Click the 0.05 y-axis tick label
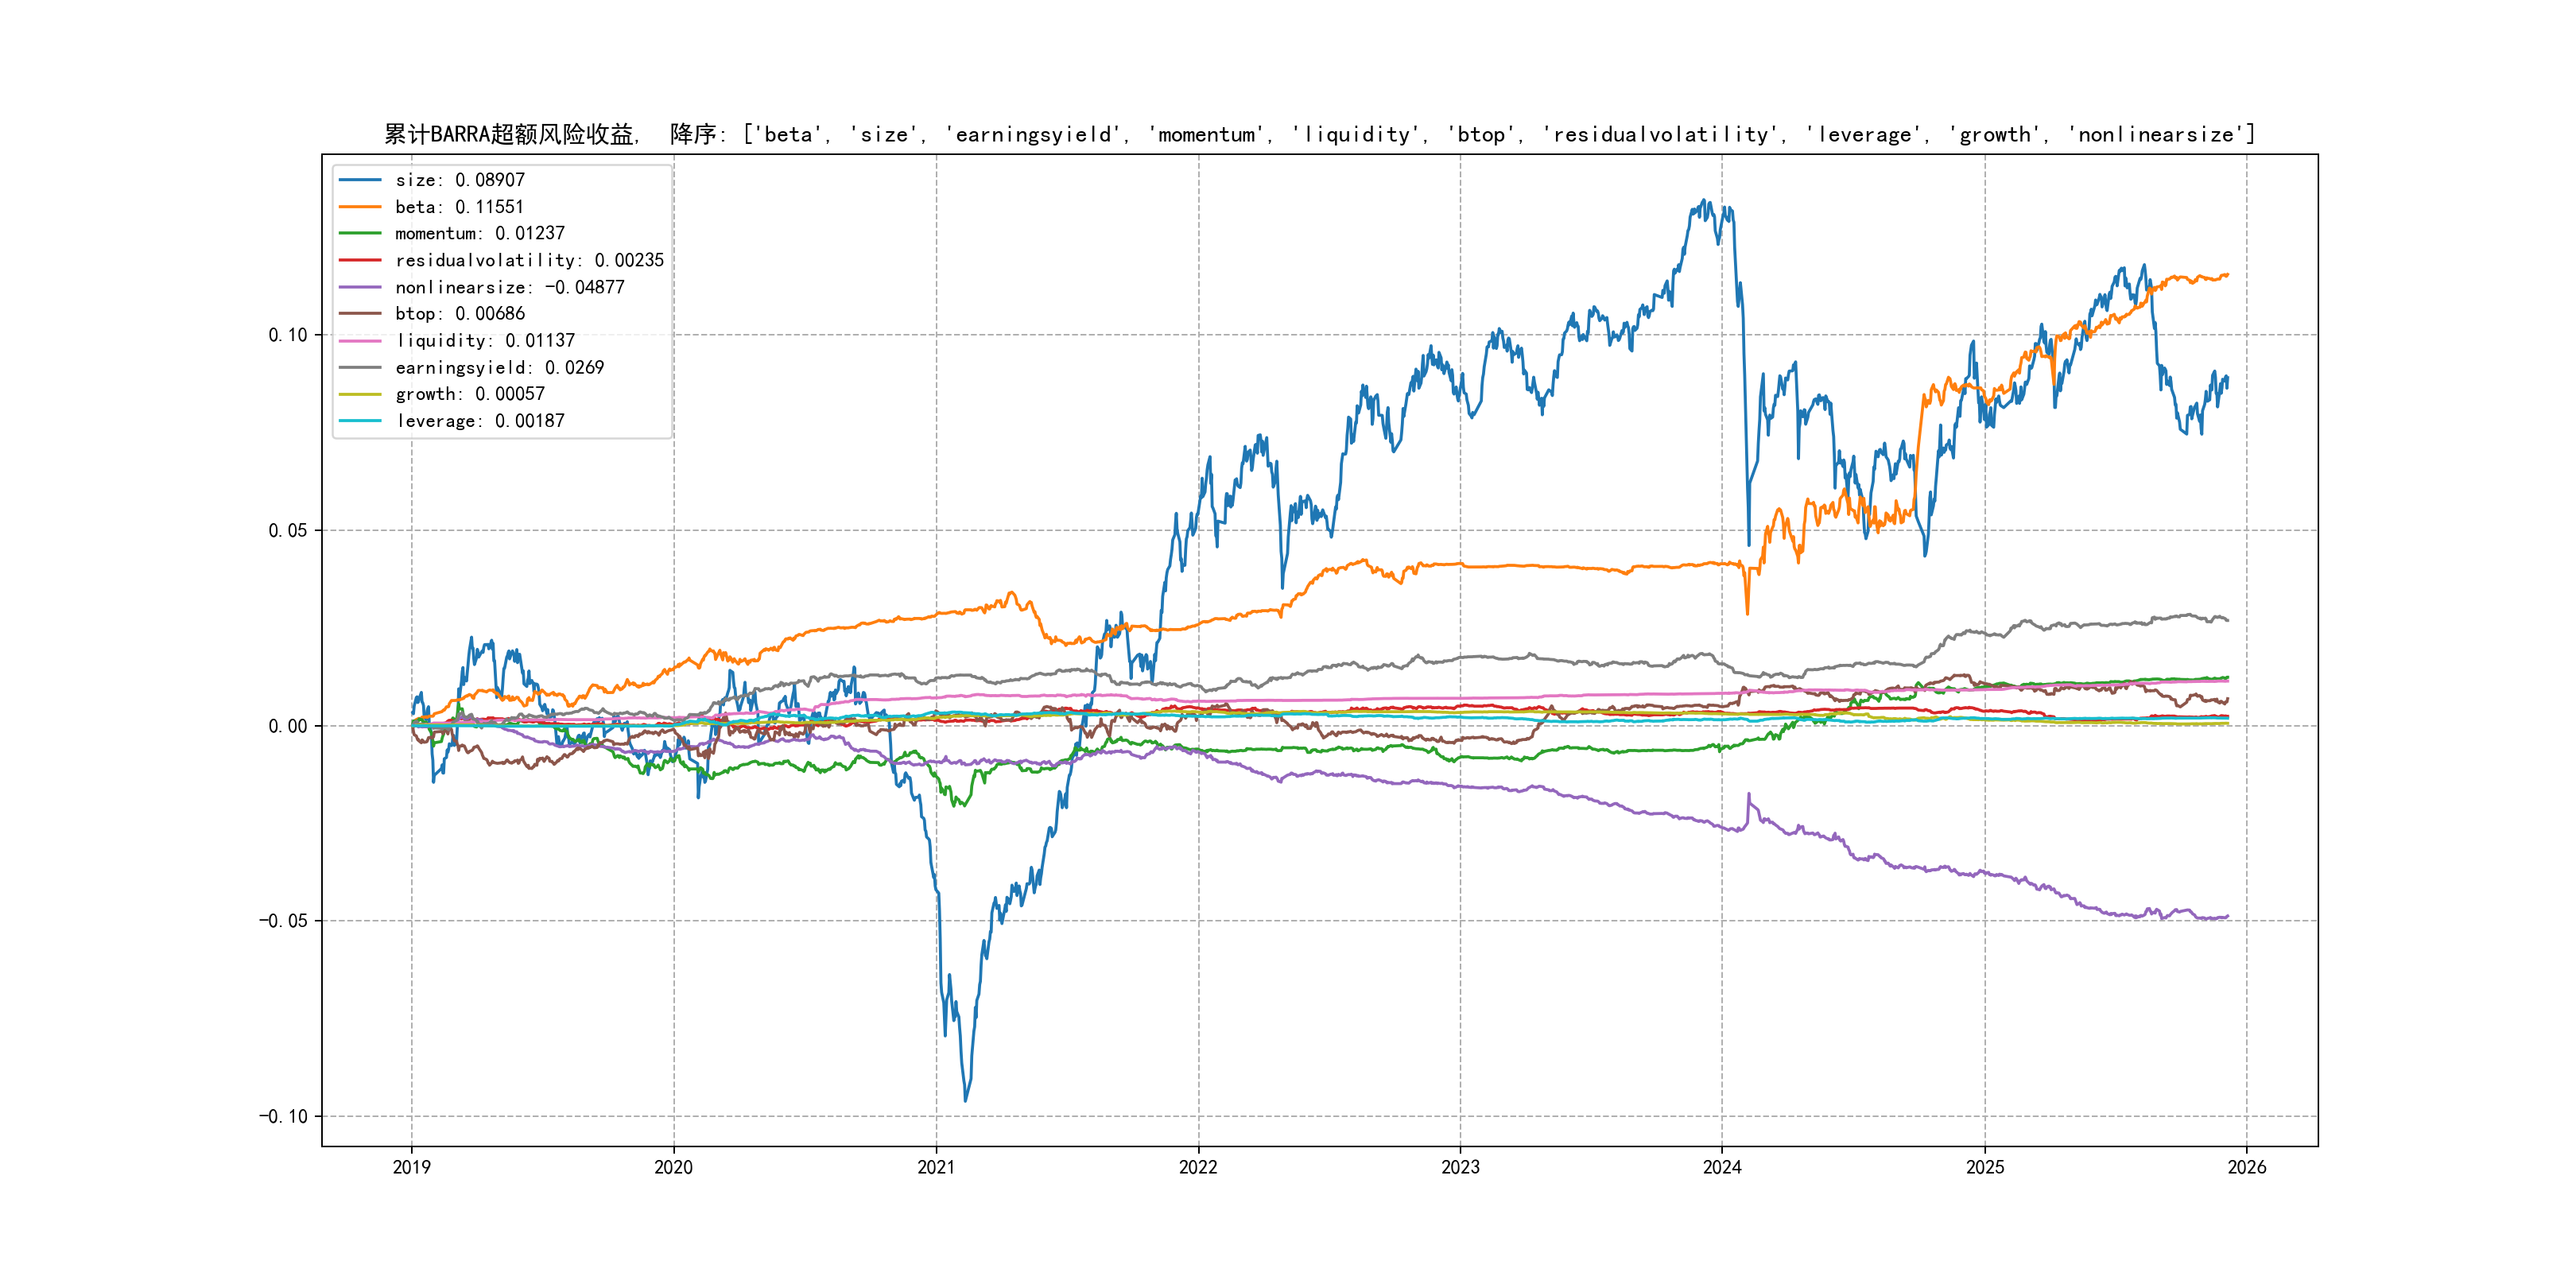This screenshot has height=1288, width=2576. [x=287, y=530]
